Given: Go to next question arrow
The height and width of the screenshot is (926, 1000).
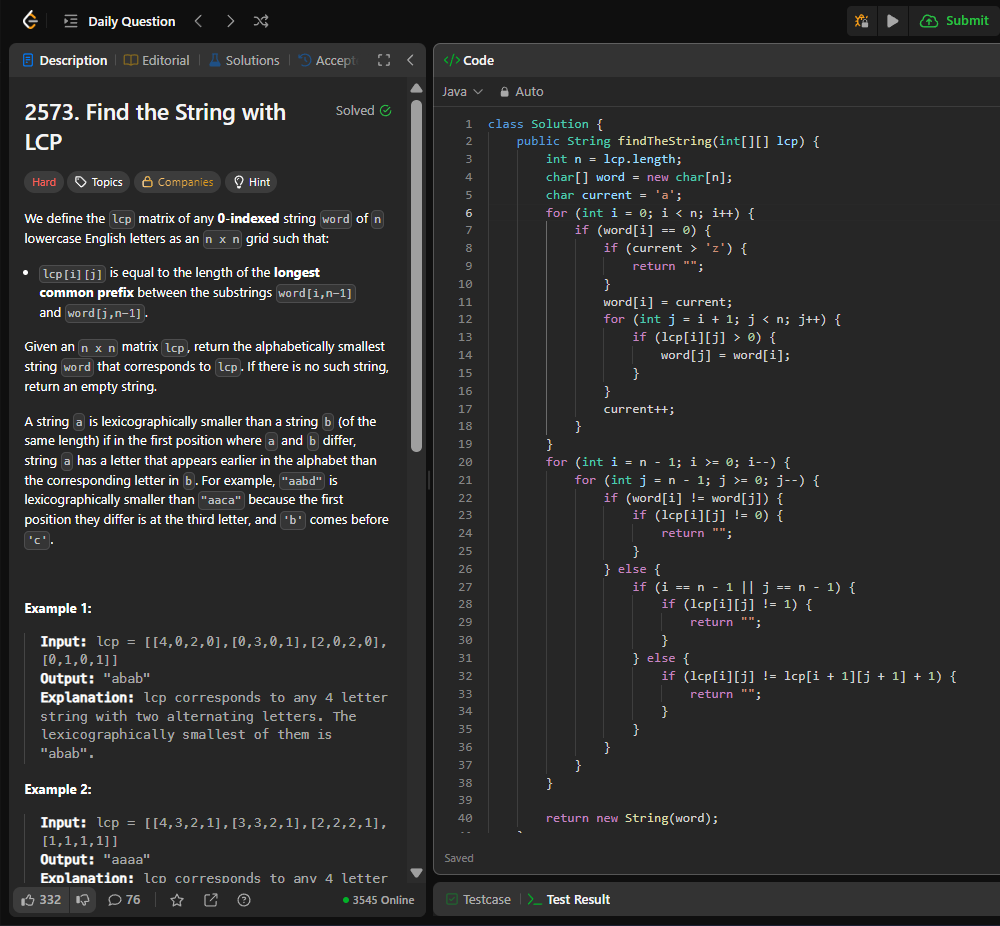Looking at the screenshot, I should click(x=230, y=21).
